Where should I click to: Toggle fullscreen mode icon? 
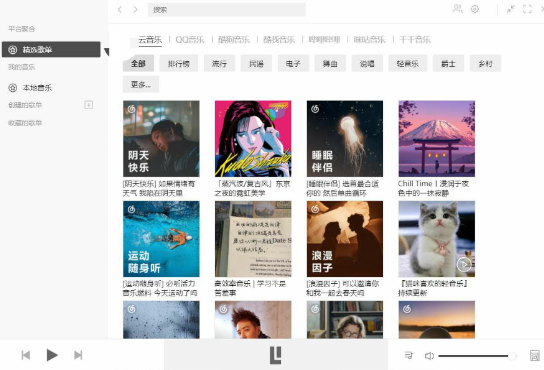pyautogui.click(x=527, y=9)
